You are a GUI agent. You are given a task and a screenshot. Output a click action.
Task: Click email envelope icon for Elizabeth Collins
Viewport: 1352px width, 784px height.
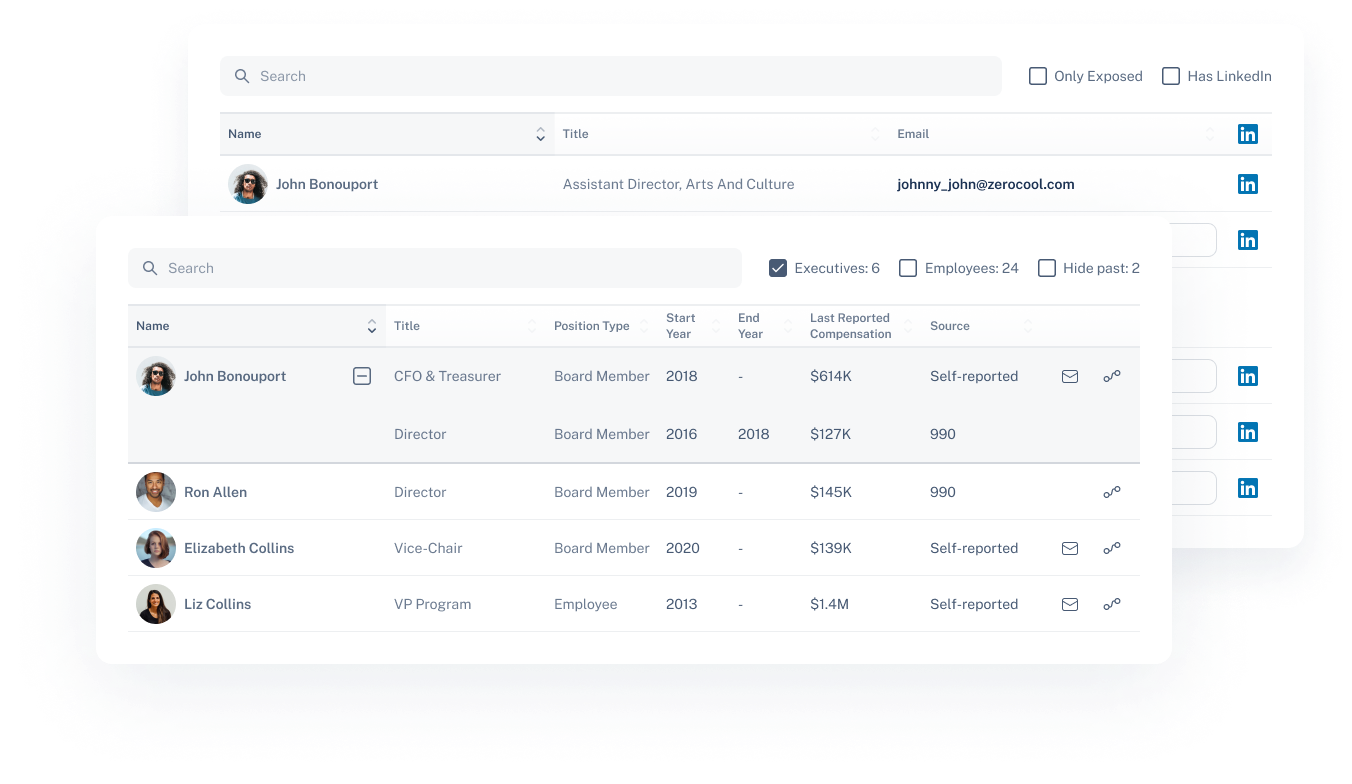coord(1069,549)
